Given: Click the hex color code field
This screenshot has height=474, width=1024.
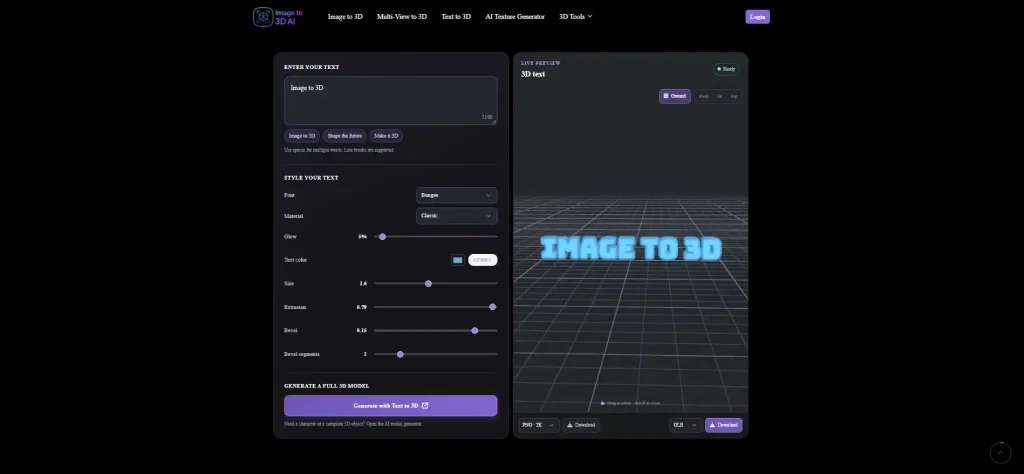Looking at the screenshot, I should click(x=483, y=260).
